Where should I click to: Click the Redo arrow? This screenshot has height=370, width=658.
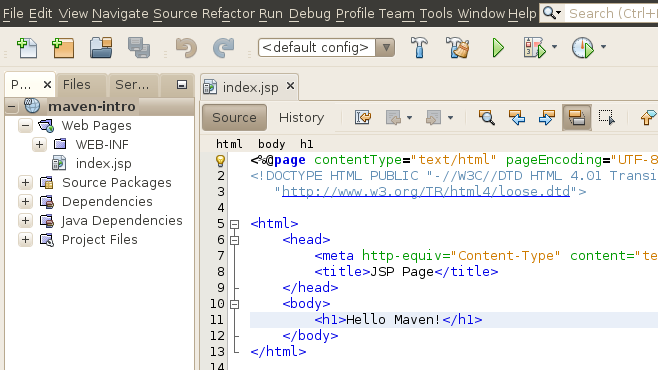pyautogui.click(x=223, y=47)
